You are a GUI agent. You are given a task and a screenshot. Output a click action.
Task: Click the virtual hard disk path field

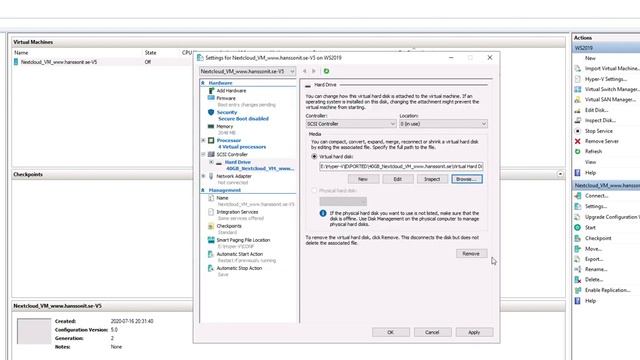[402, 167]
